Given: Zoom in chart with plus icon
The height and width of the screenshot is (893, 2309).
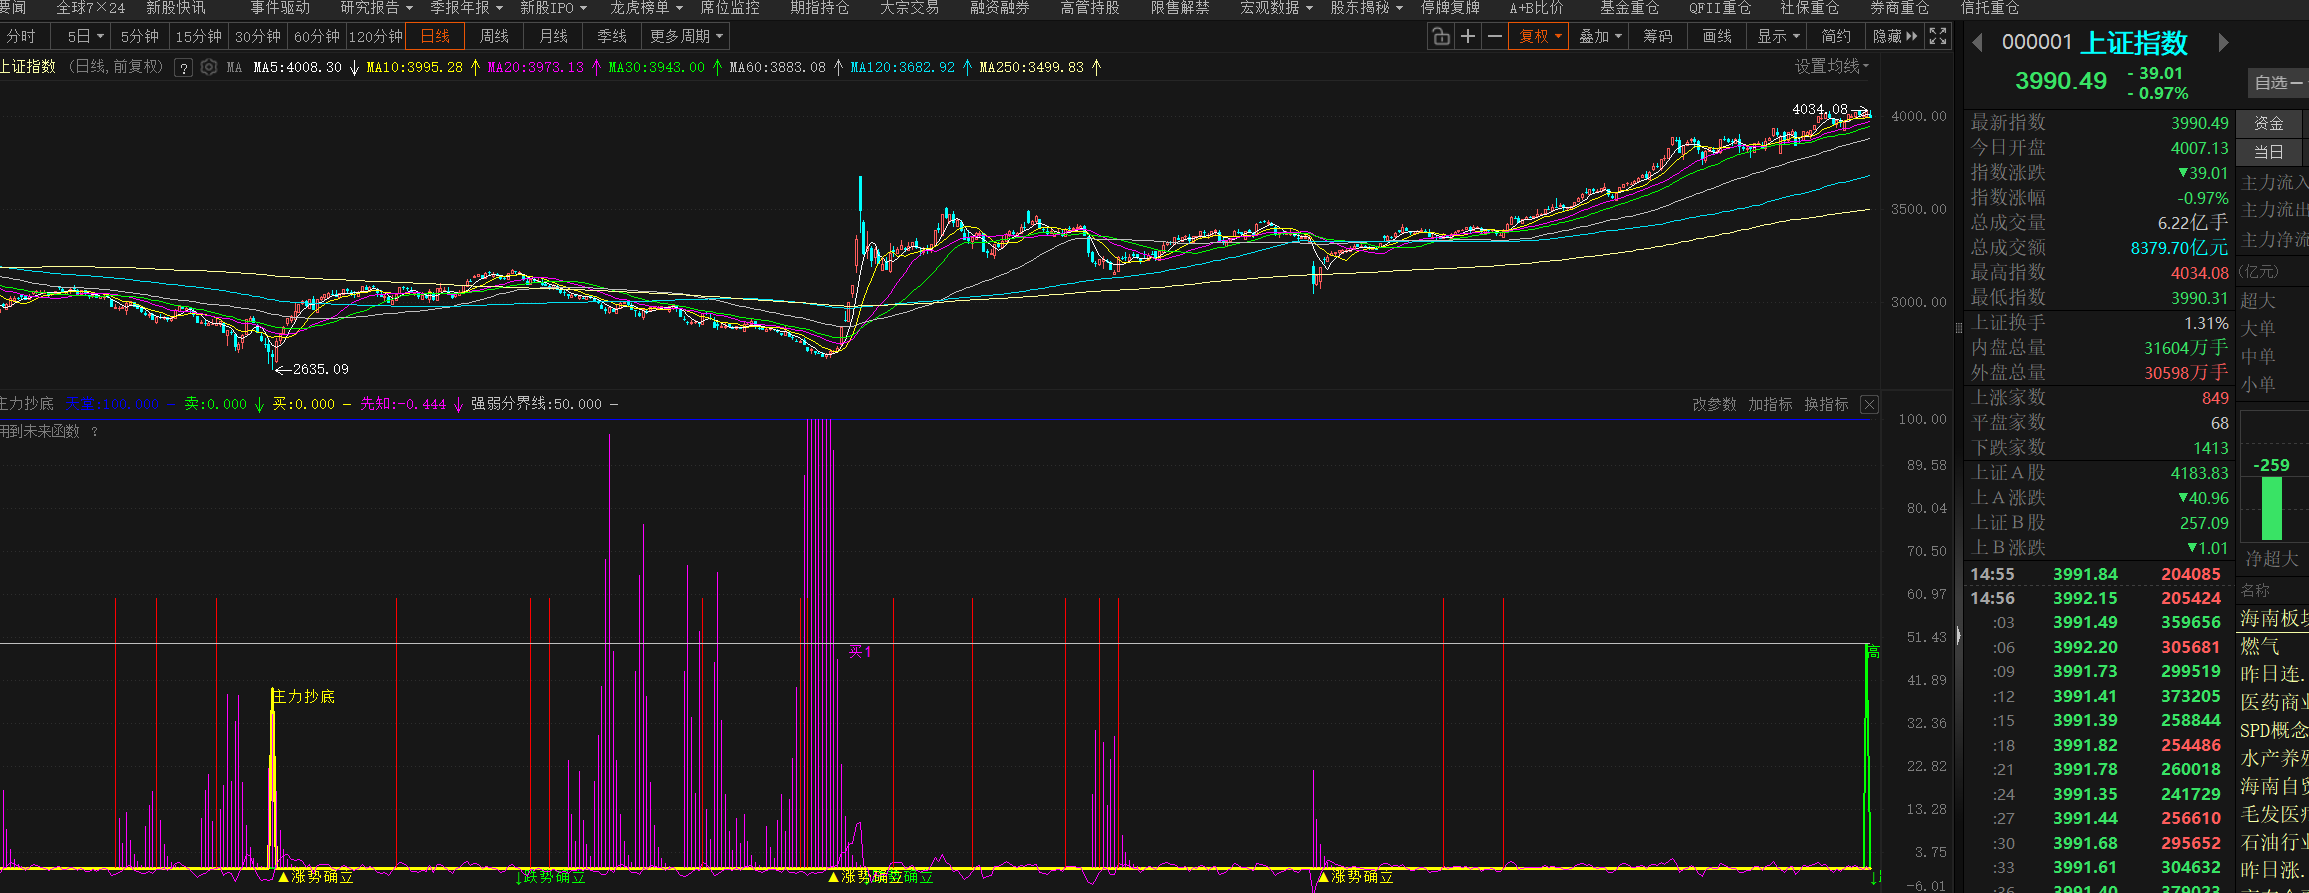Looking at the screenshot, I should coord(1468,37).
